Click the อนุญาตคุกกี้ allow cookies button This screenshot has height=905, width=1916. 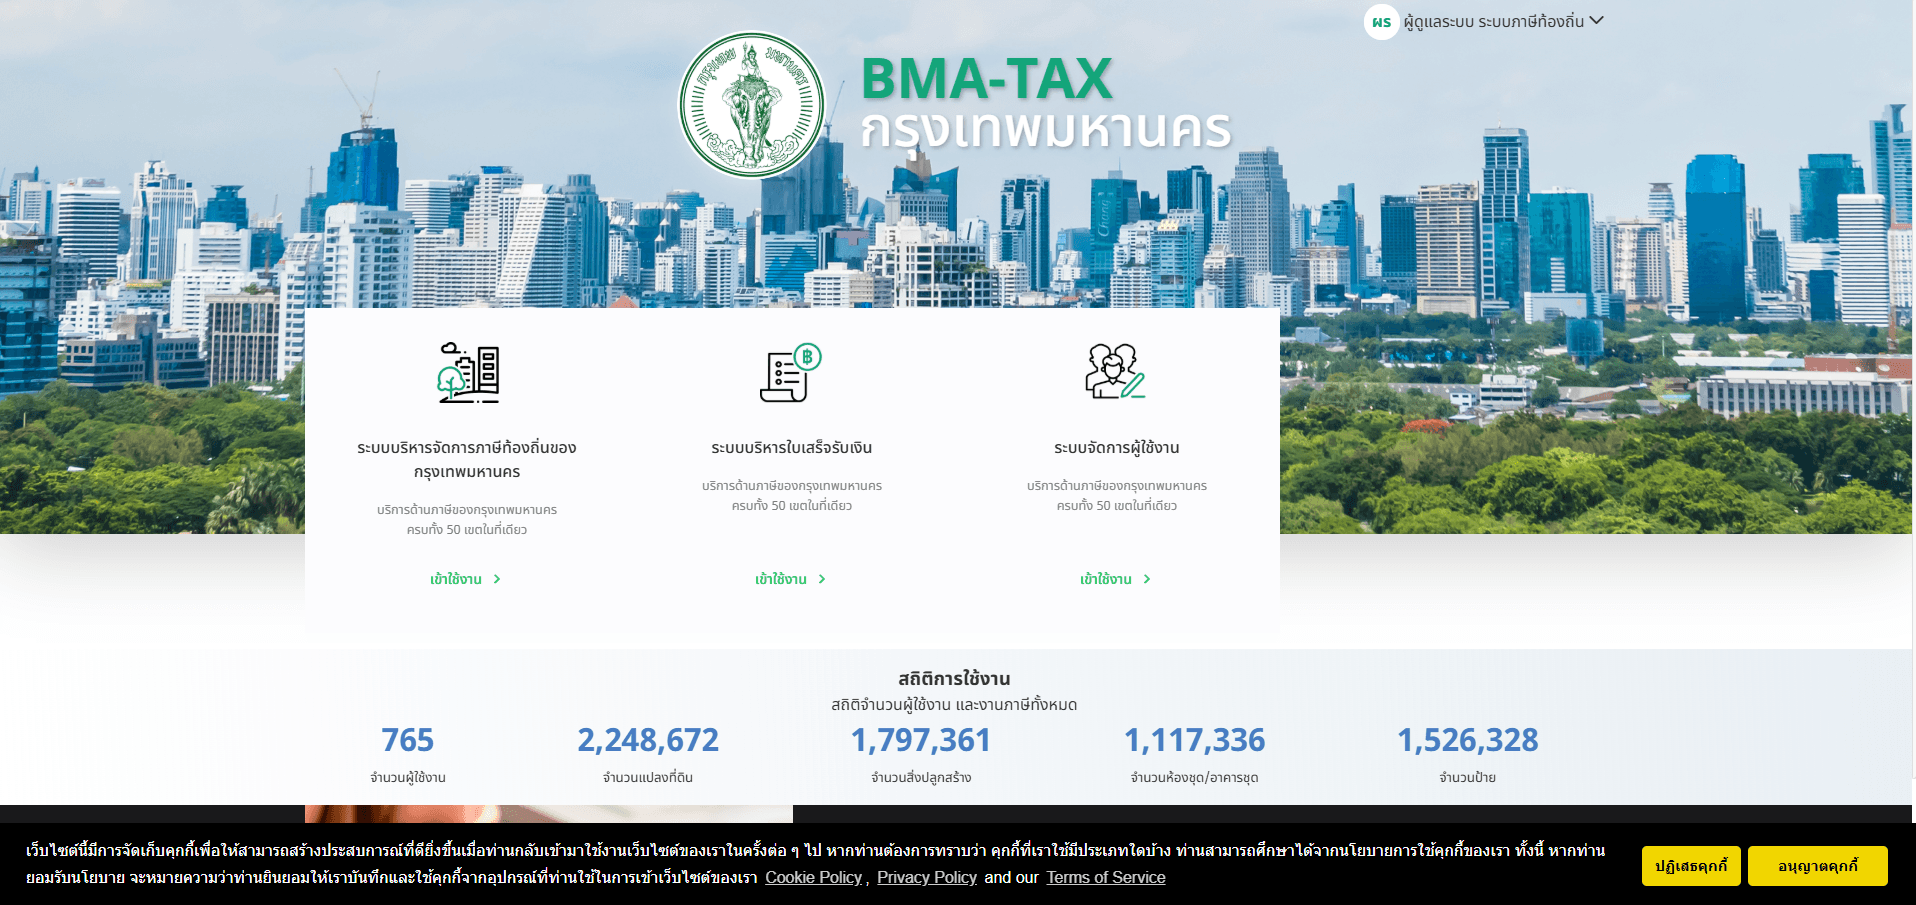[1818, 866]
